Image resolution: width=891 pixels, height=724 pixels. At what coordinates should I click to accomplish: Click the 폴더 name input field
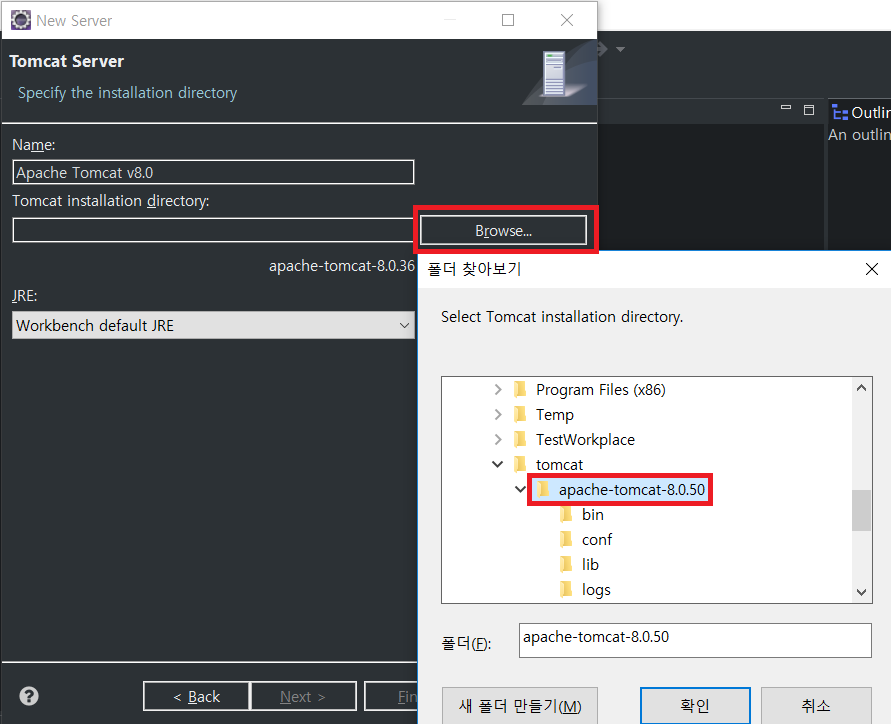click(695, 640)
